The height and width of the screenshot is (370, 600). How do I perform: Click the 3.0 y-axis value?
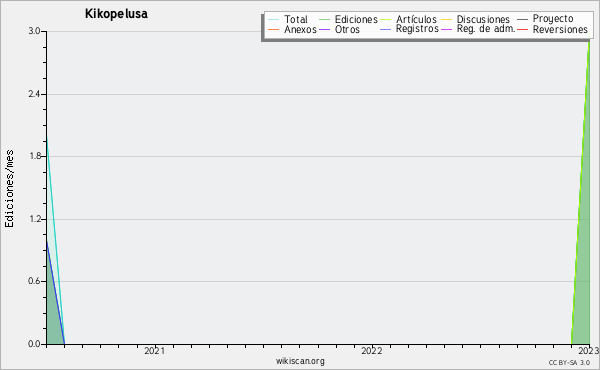click(x=34, y=31)
